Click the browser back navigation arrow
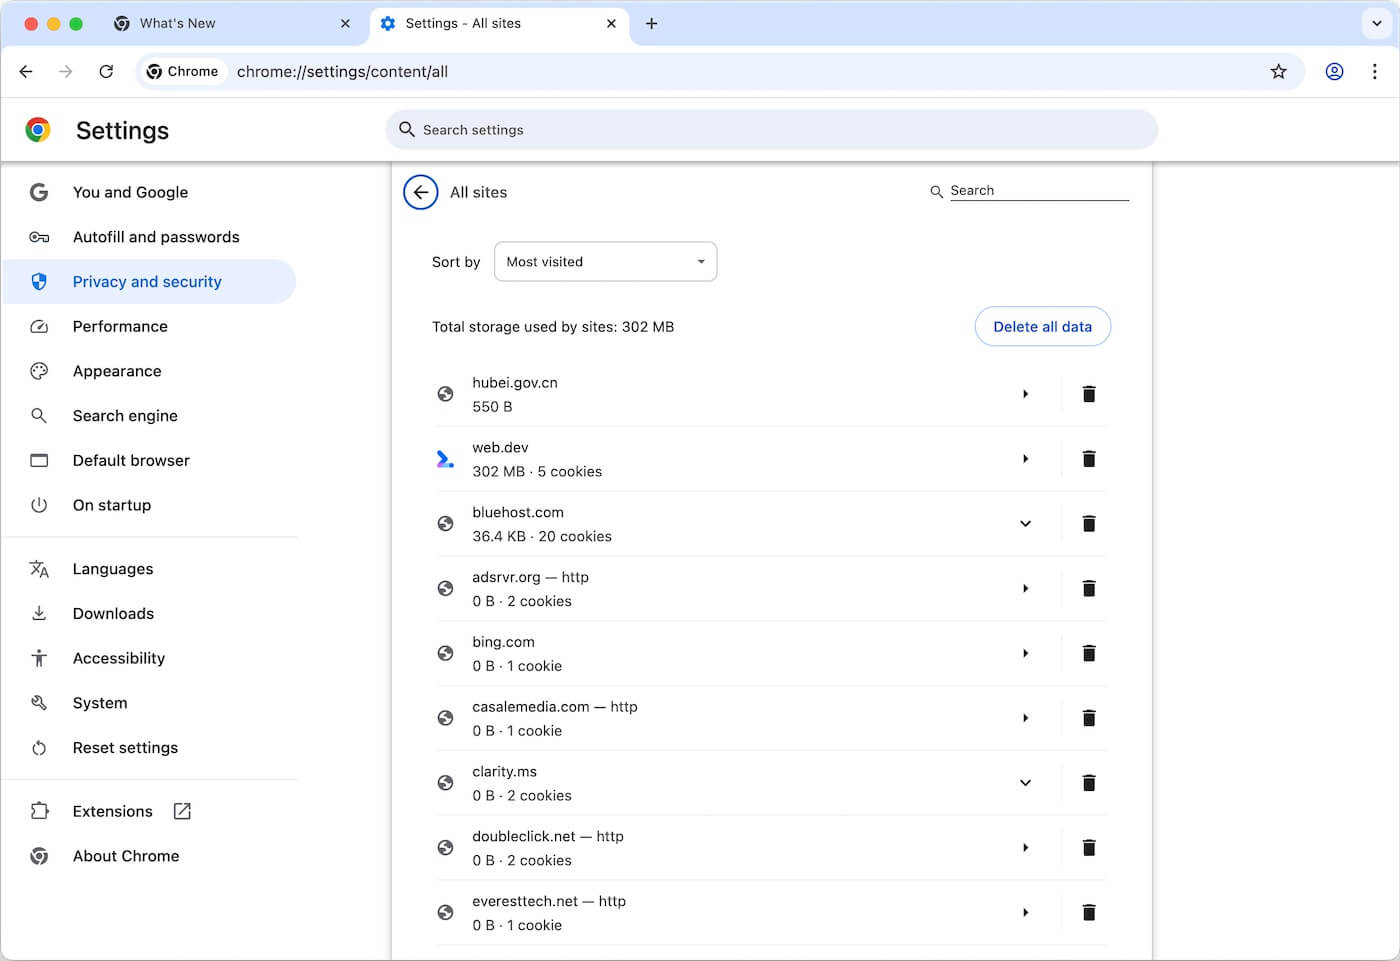The image size is (1400, 961). (26, 71)
